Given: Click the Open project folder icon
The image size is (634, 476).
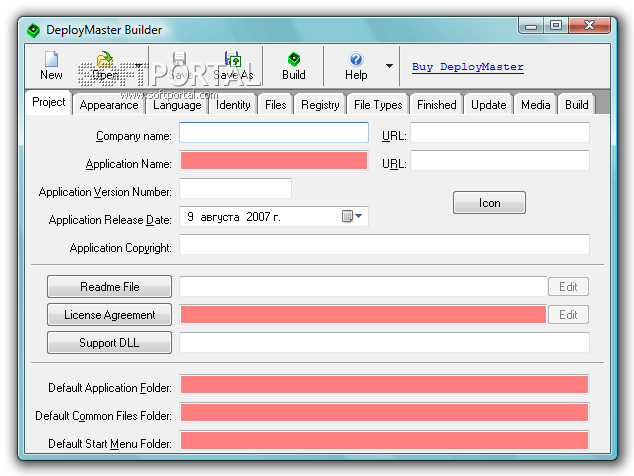Looking at the screenshot, I should [x=105, y=59].
